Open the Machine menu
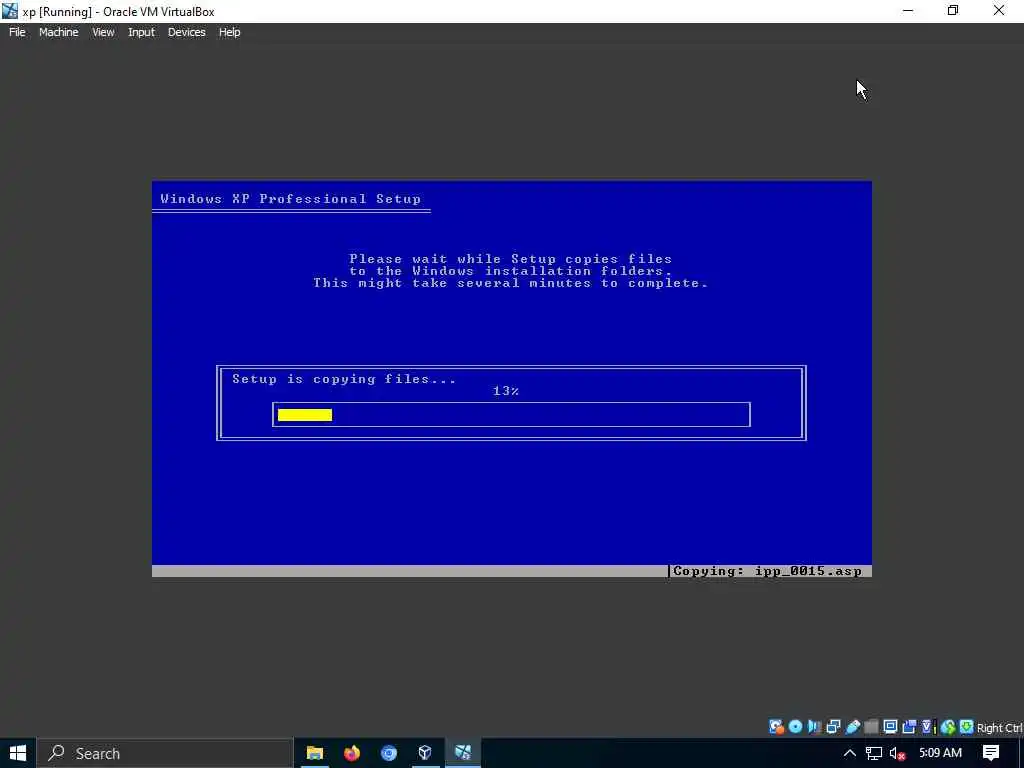 [x=58, y=32]
